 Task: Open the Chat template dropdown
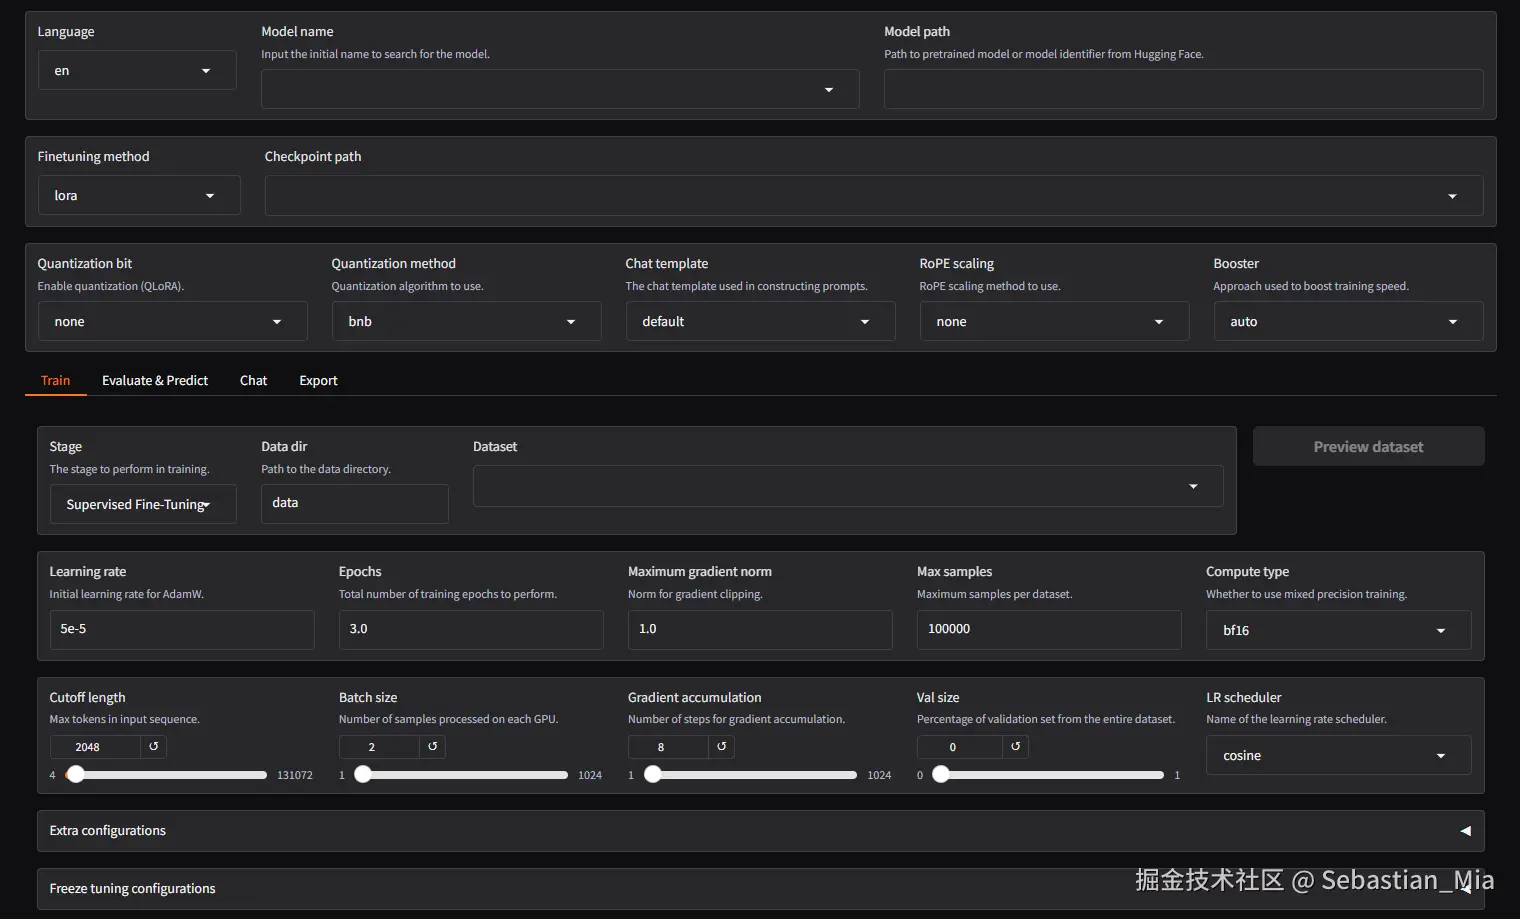tap(760, 322)
